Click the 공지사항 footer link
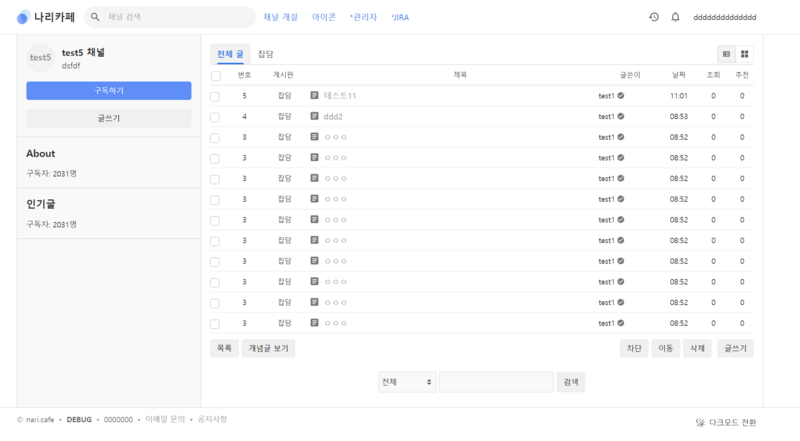Image resolution: width=800 pixels, height=441 pixels. pyautogui.click(x=212, y=419)
